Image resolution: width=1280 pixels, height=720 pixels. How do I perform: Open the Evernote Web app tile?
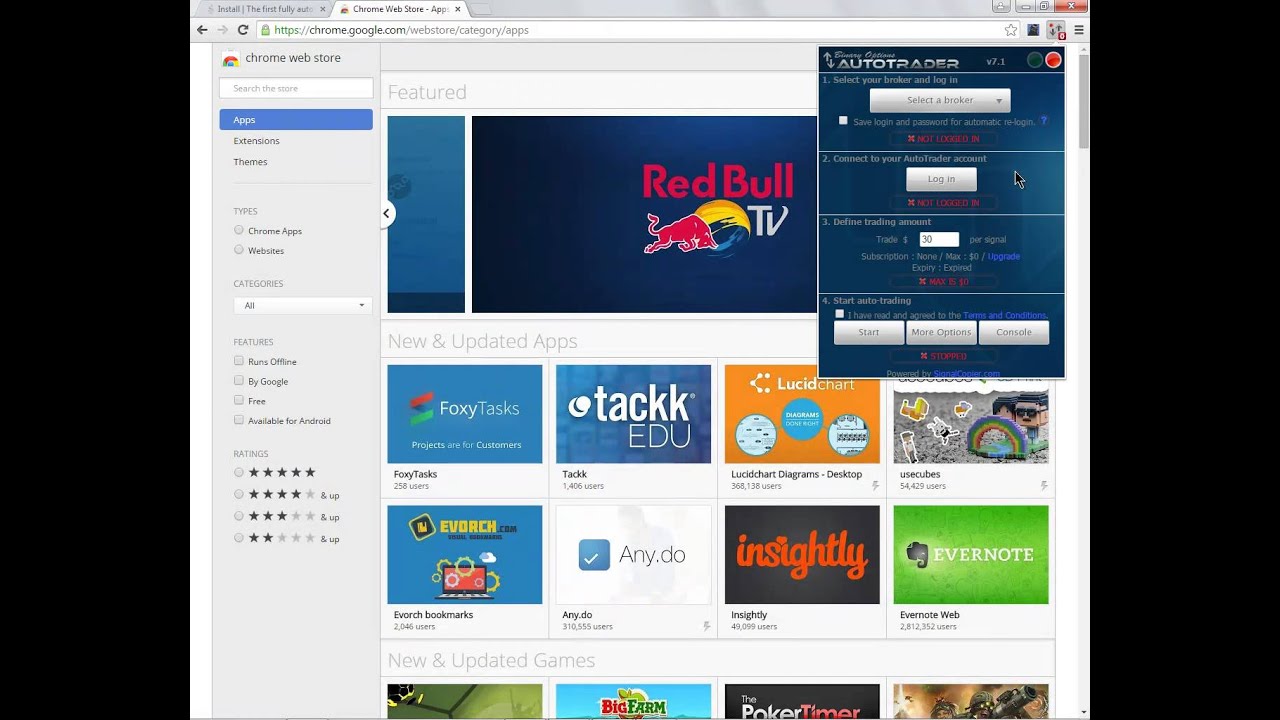971,555
